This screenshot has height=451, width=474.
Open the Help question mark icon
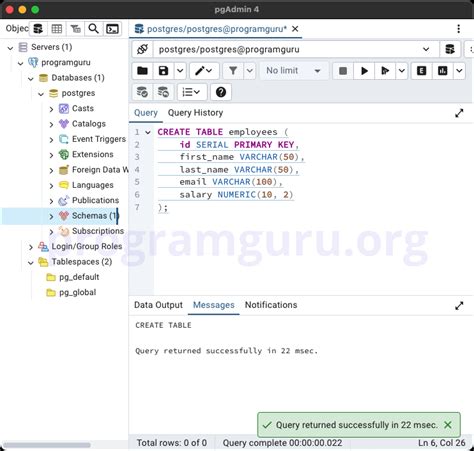click(221, 92)
